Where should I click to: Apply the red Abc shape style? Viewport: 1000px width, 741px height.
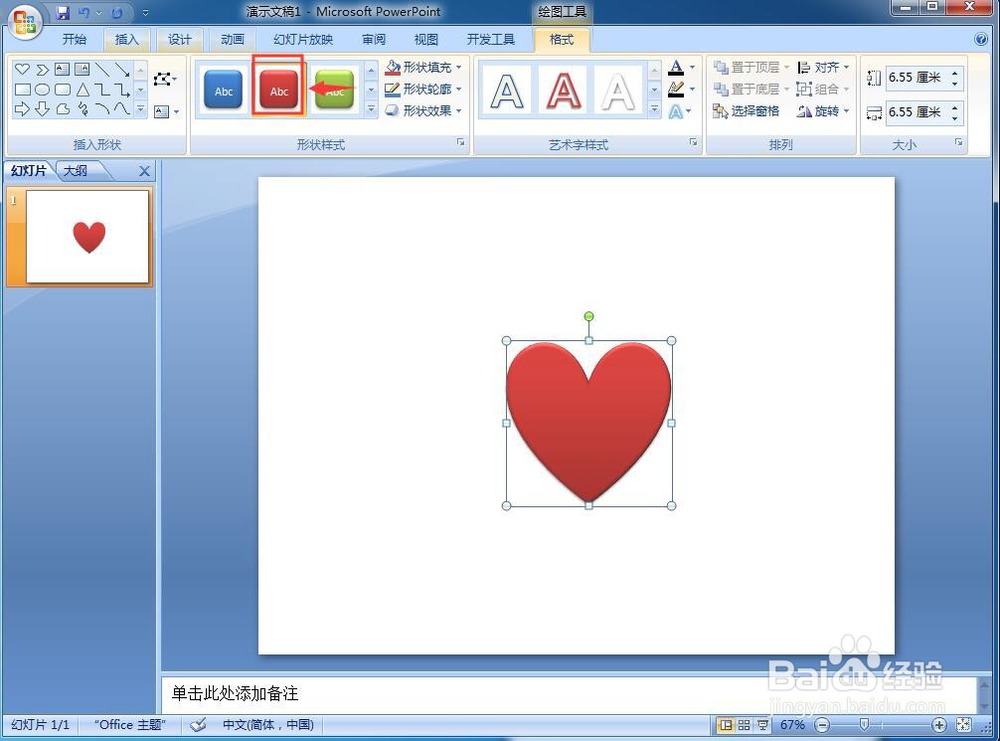[x=279, y=90]
